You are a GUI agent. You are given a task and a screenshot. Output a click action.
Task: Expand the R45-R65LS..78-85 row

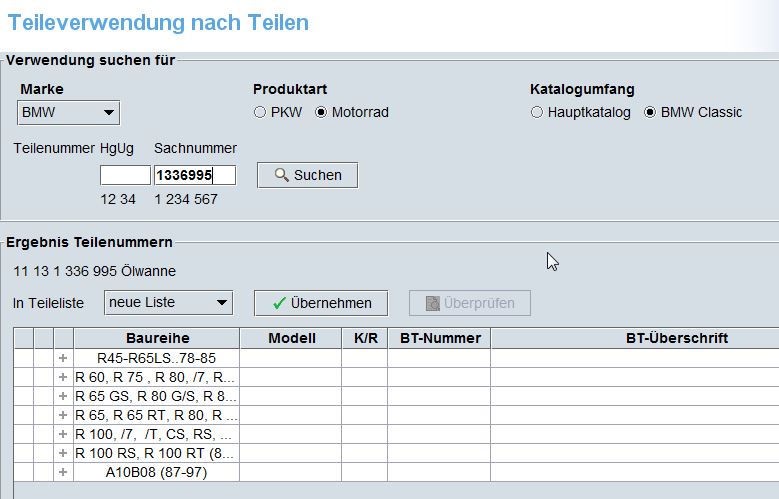(63, 358)
